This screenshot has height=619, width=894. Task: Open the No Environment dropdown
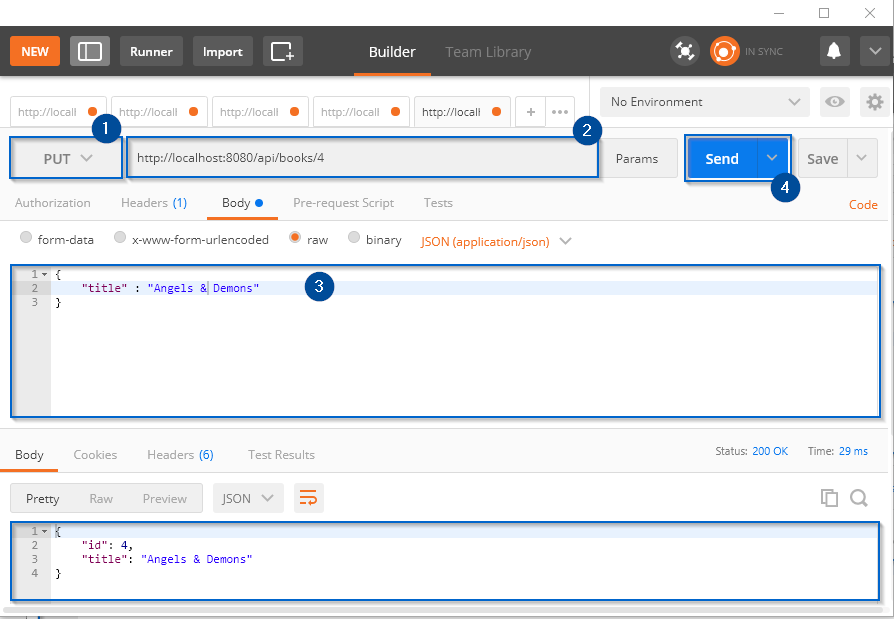click(x=703, y=101)
